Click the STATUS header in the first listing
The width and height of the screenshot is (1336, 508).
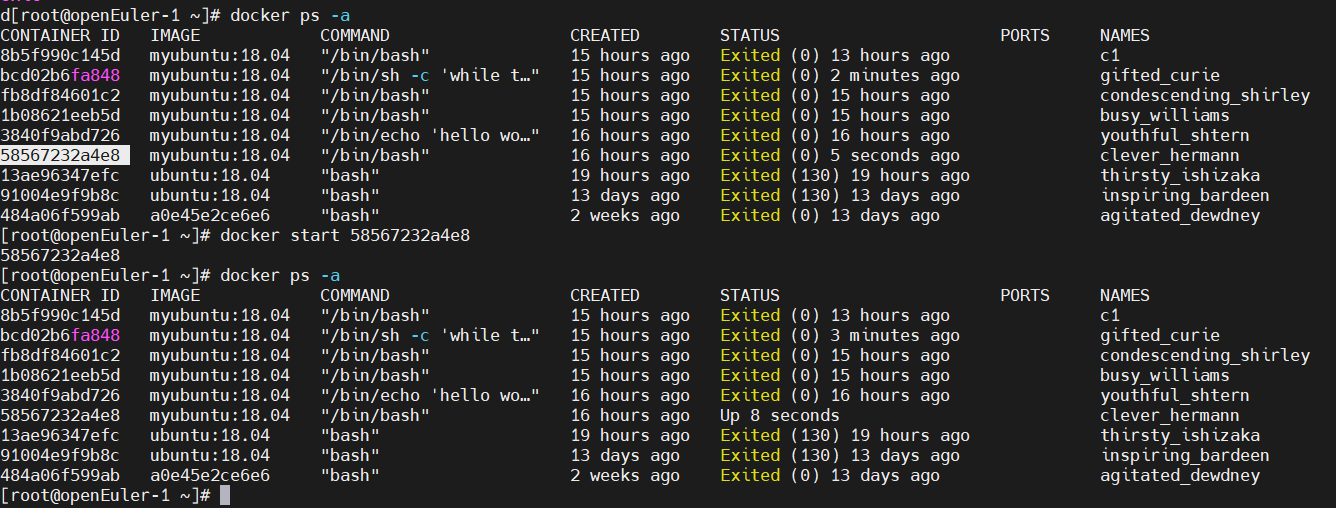click(750, 35)
